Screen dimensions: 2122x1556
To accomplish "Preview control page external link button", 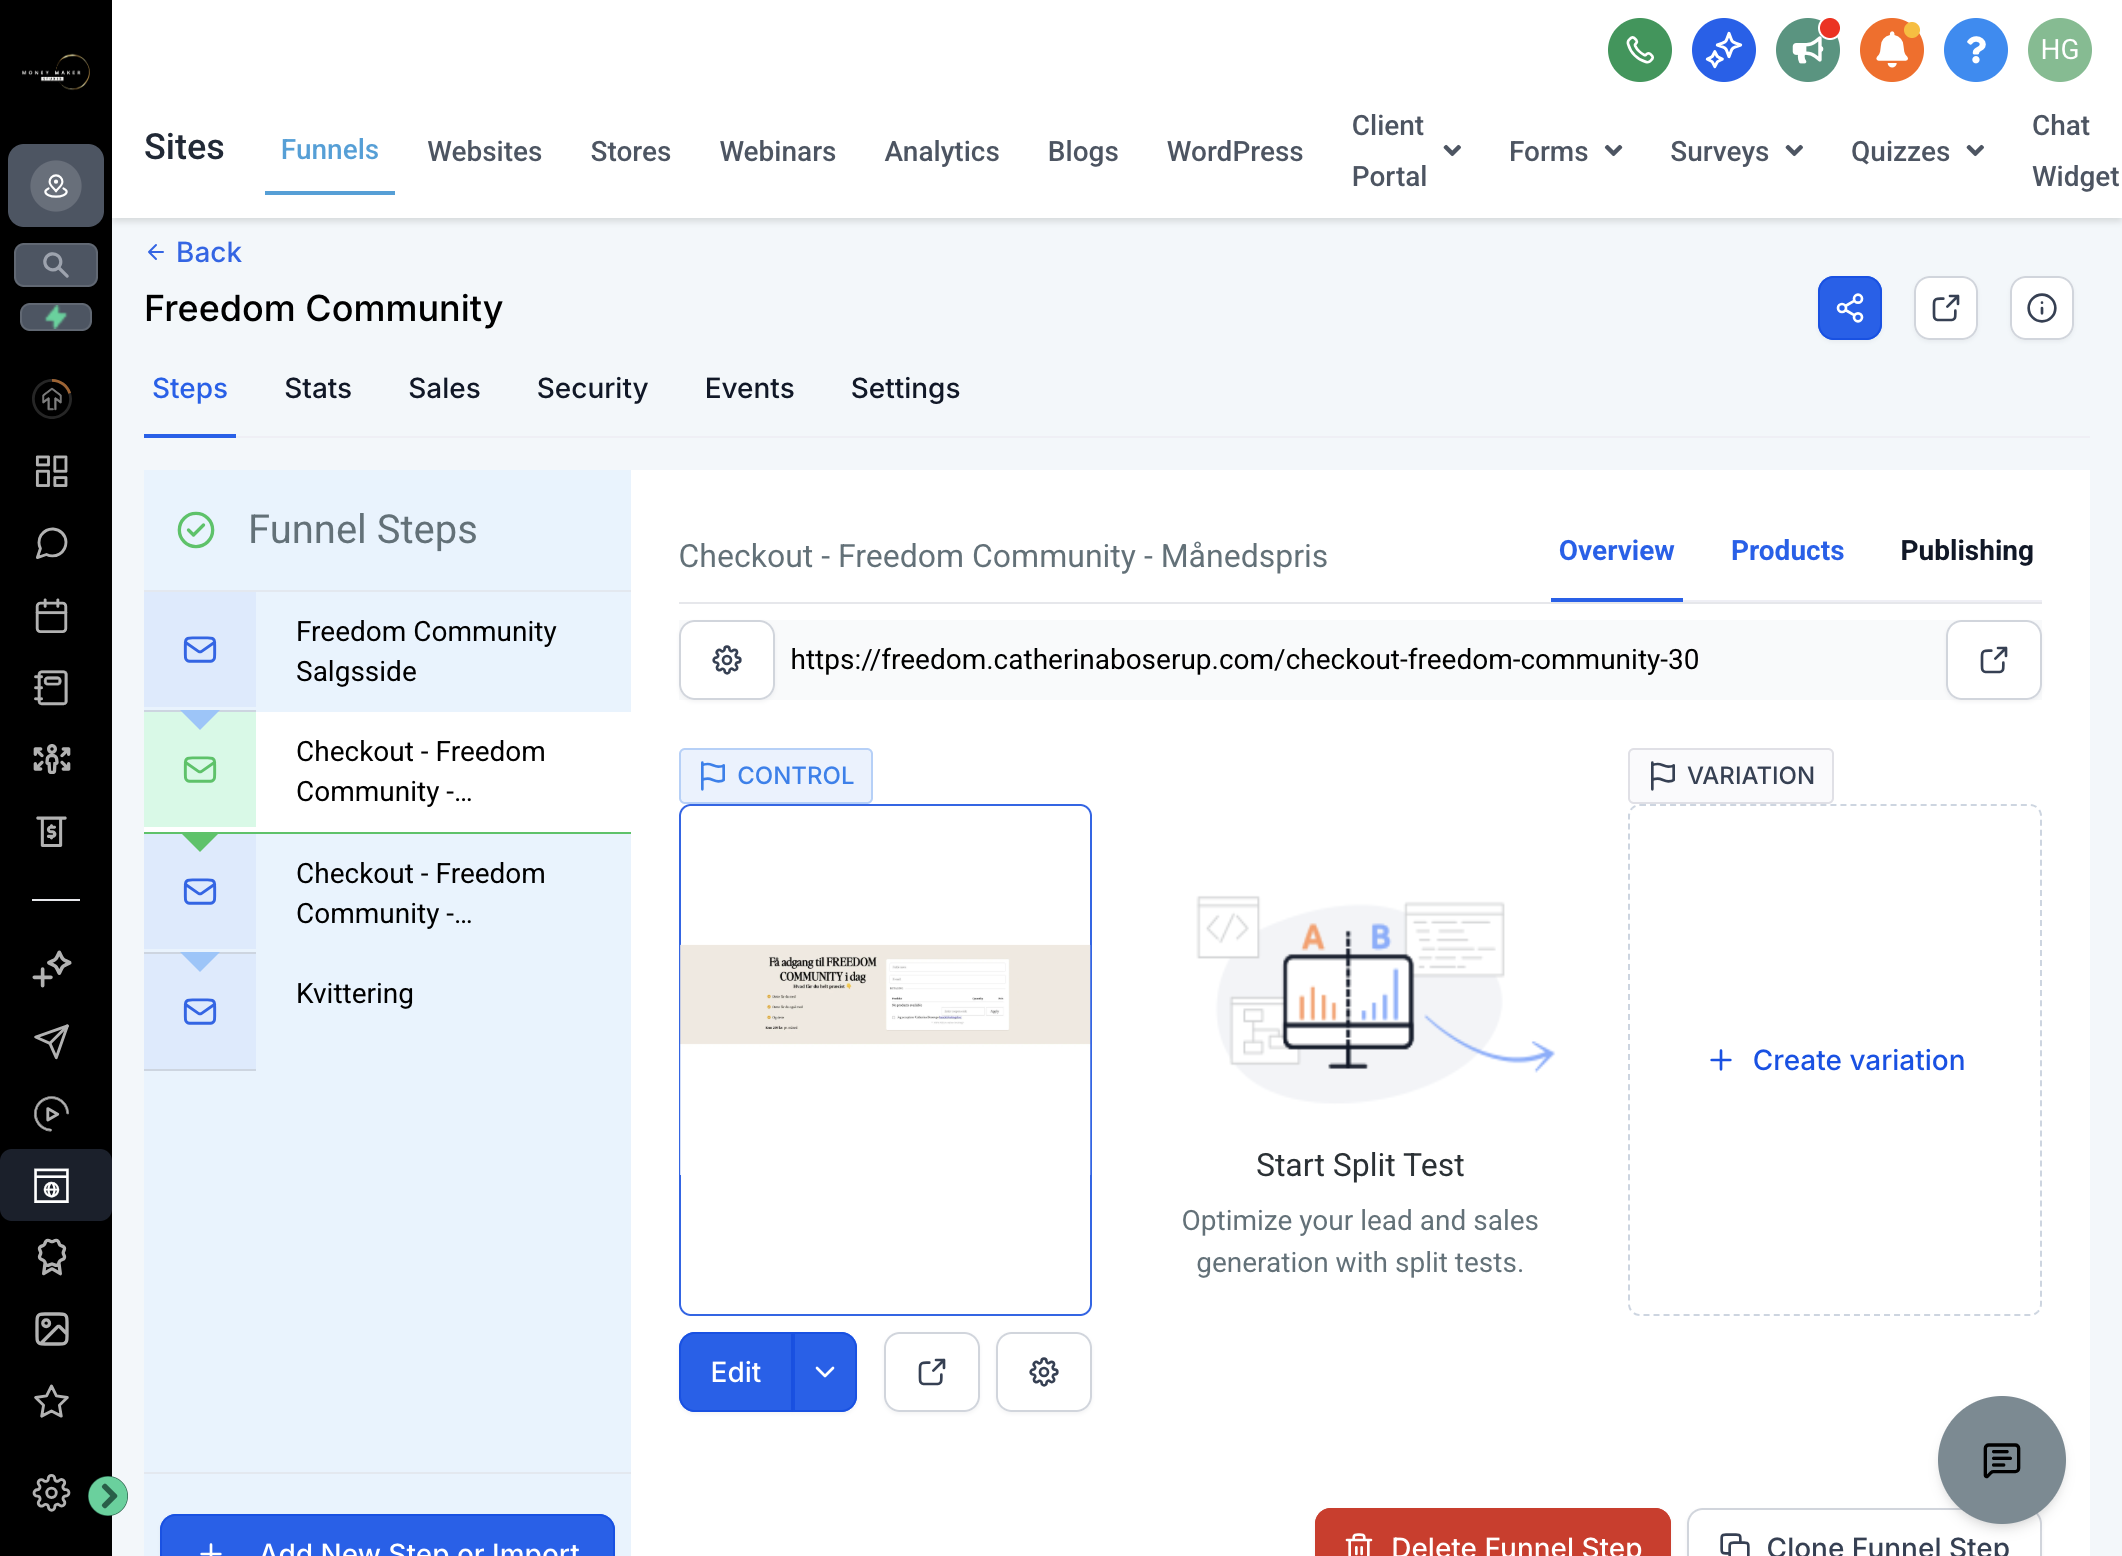I will 932,1372.
